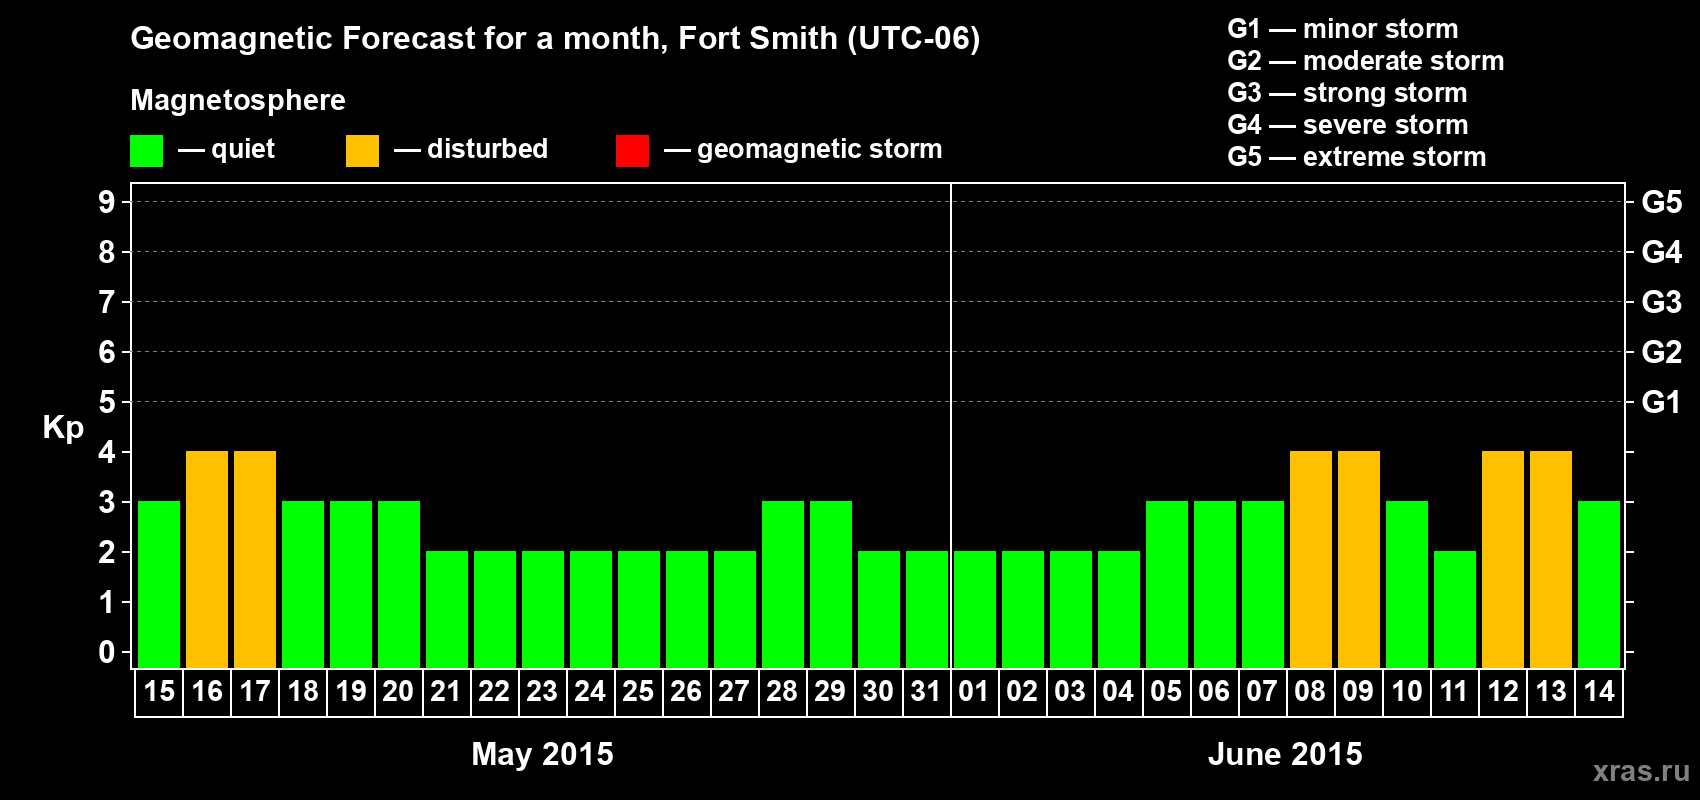Select the orange bar for June 09

[x=1359, y=559]
